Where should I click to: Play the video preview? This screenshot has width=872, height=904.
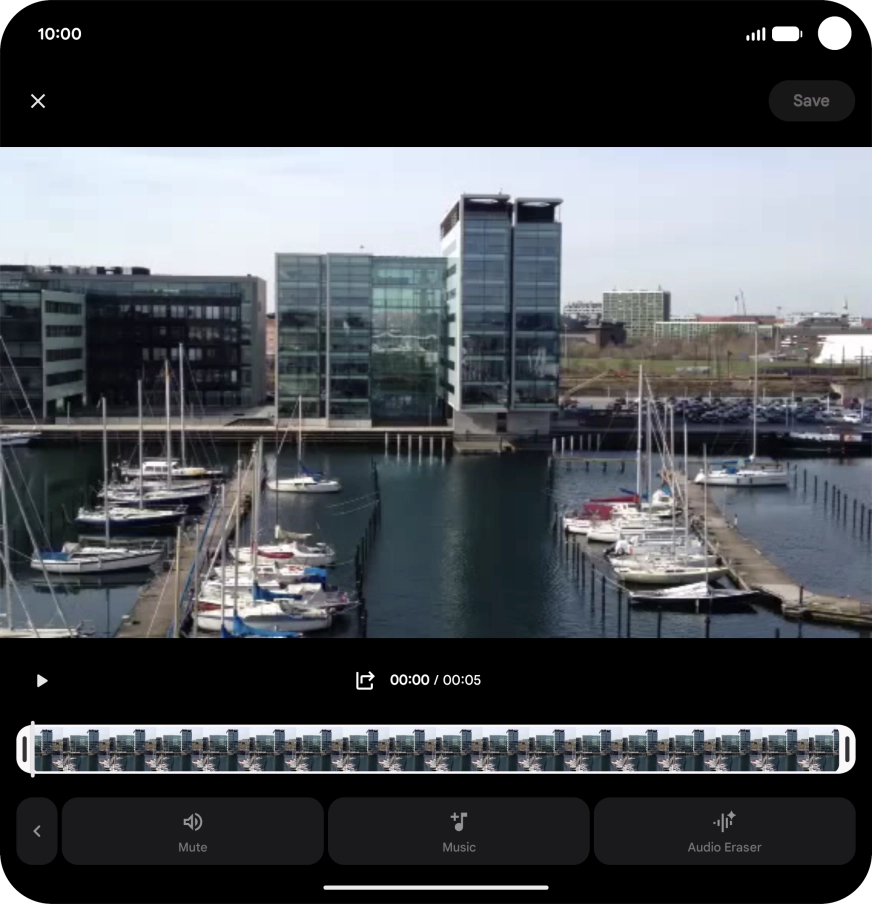[x=42, y=681]
